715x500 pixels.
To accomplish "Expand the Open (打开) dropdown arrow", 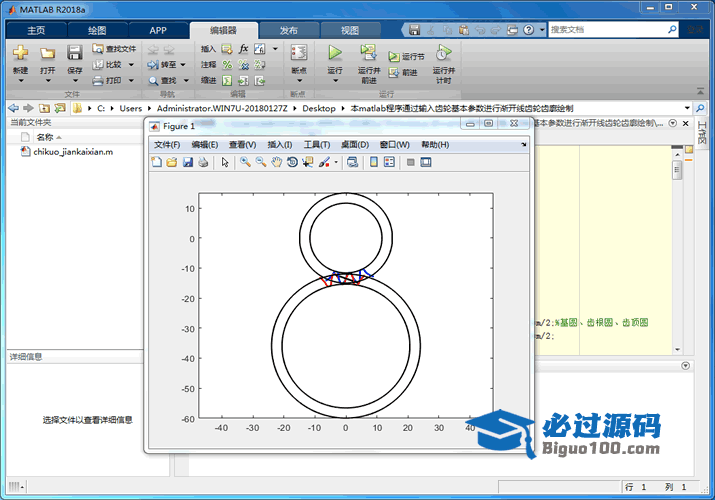I will (48, 81).
